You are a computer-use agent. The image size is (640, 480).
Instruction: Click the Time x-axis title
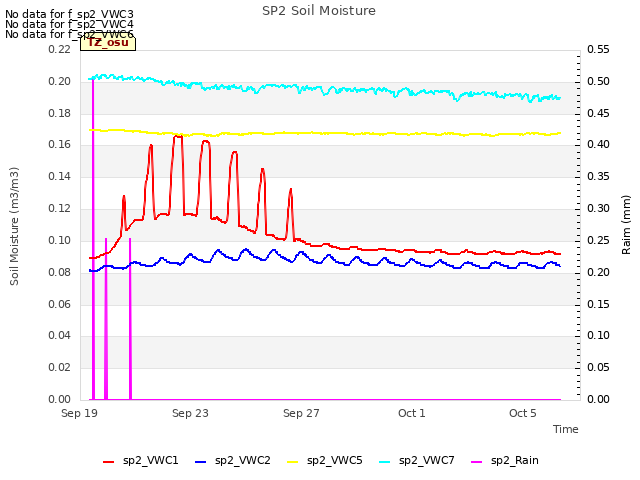(566, 429)
